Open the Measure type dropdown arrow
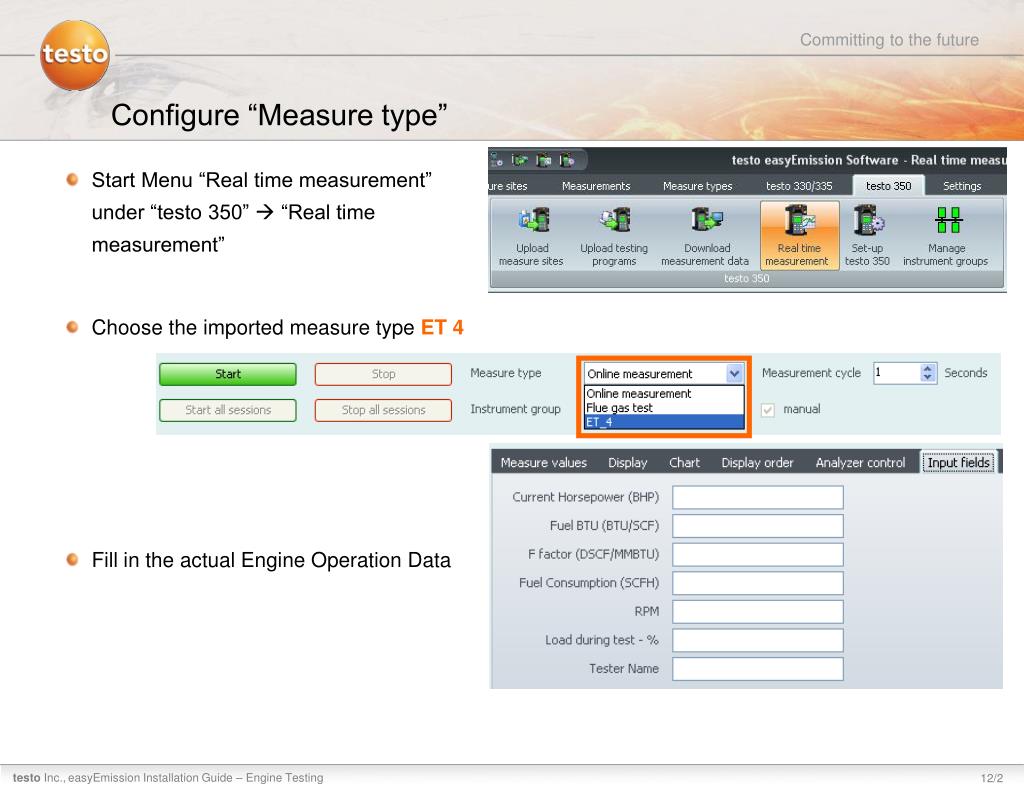Image resolution: width=1024 pixels, height=791 pixels. coord(735,374)
